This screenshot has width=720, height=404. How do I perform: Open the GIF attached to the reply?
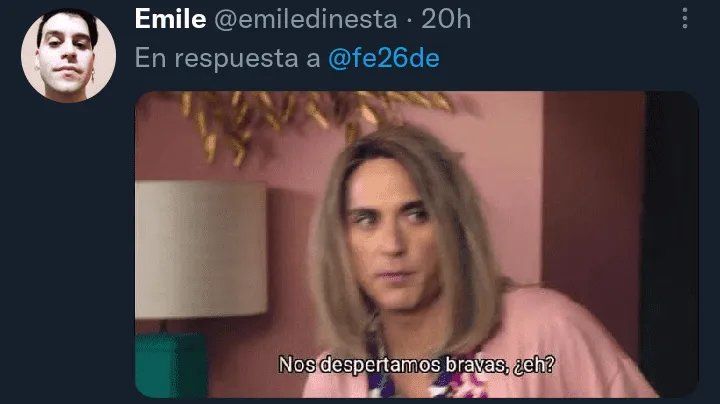point(416,244)
